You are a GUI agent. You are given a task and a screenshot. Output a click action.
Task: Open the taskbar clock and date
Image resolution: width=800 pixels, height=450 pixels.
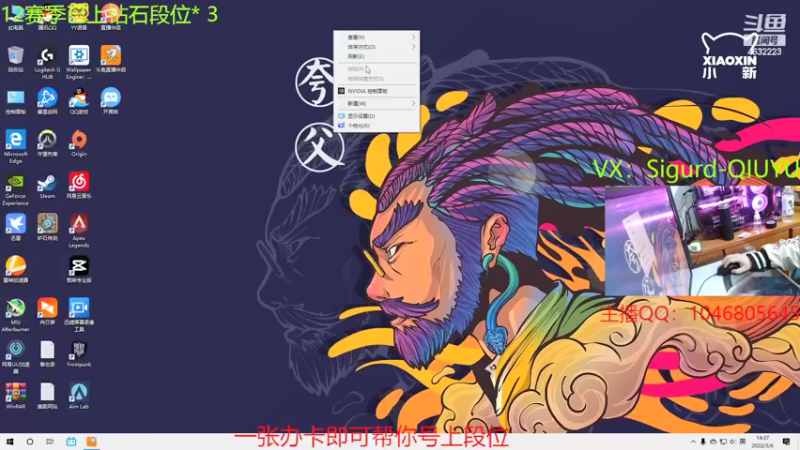coord(762,442)
